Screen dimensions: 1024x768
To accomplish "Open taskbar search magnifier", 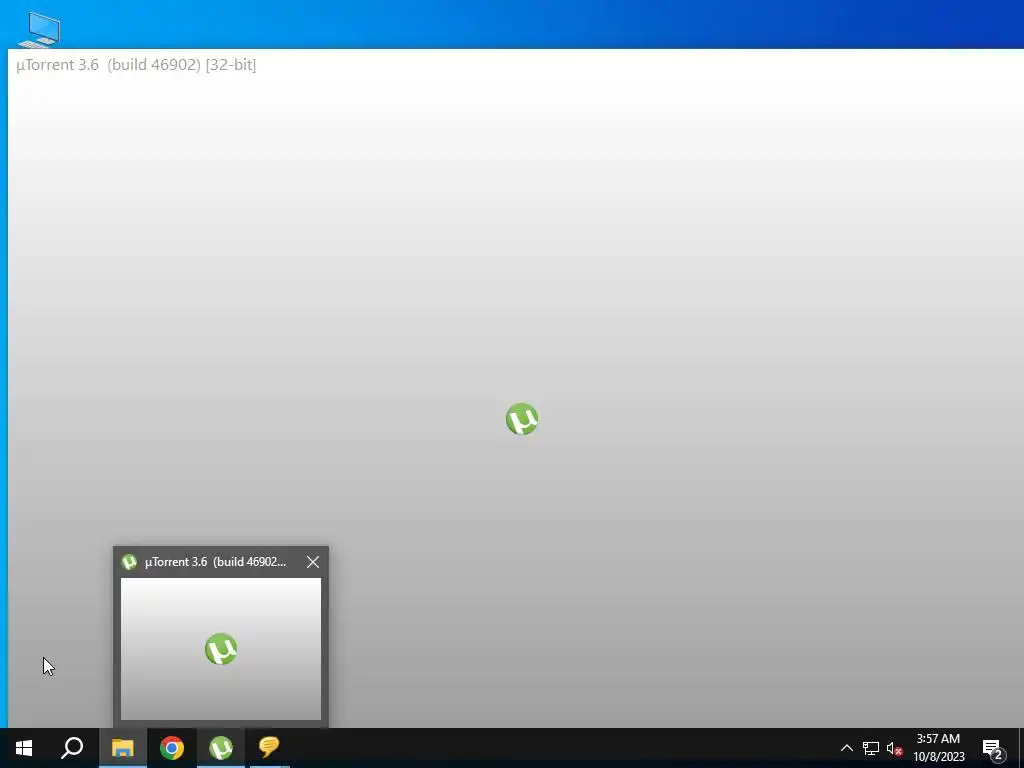I will [72, 748].
